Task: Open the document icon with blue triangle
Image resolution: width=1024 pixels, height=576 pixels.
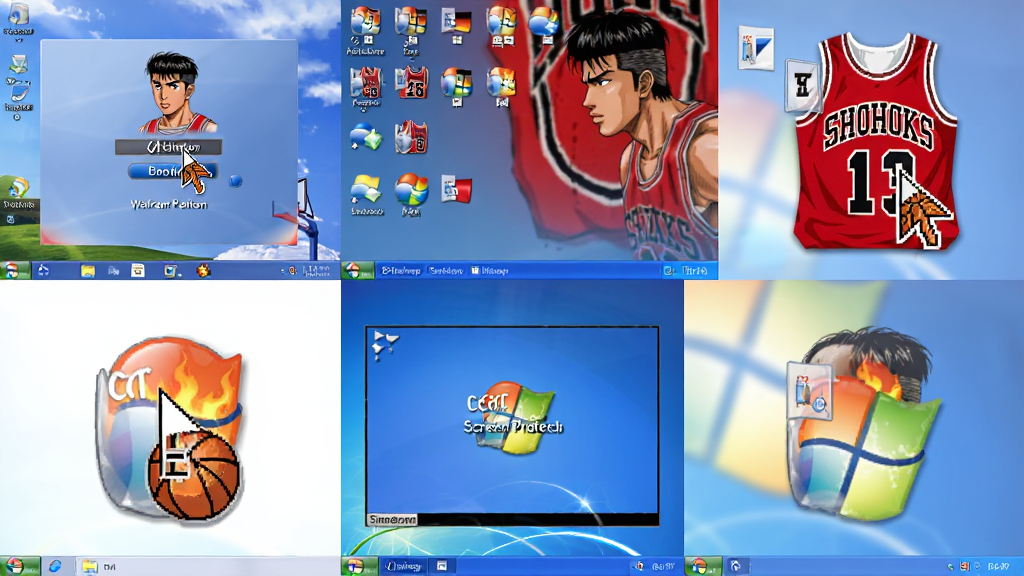Action: click(756, 48)
